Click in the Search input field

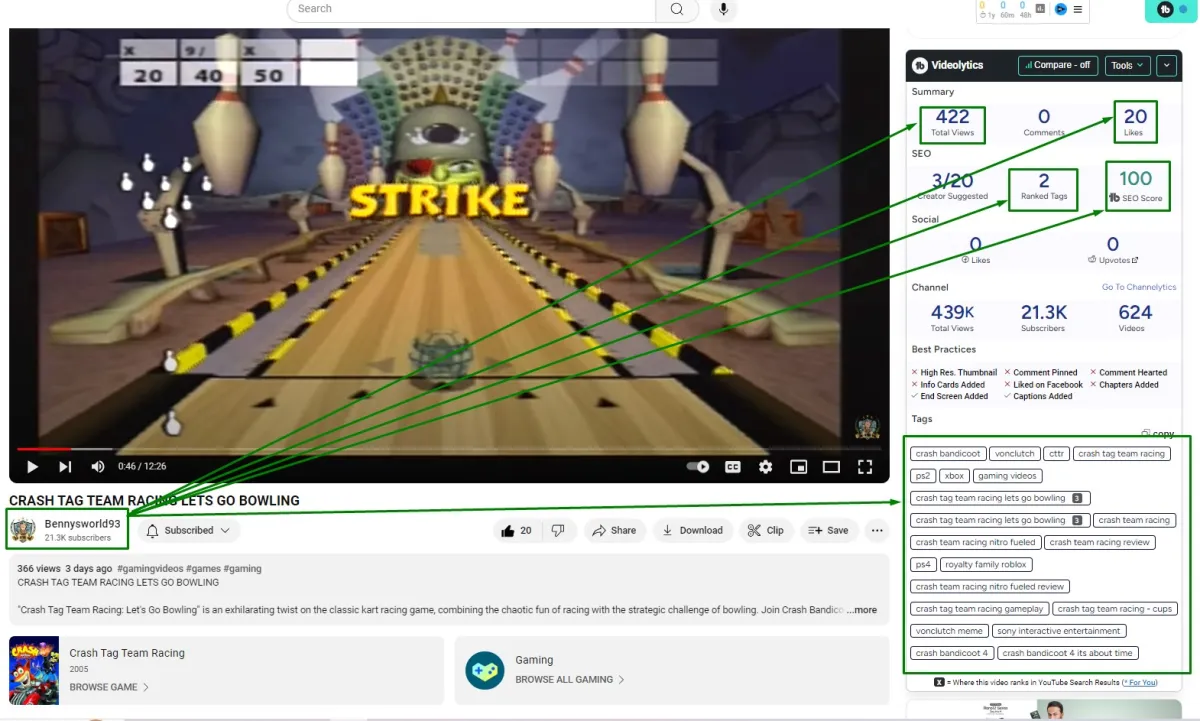[x=471, y=9]
